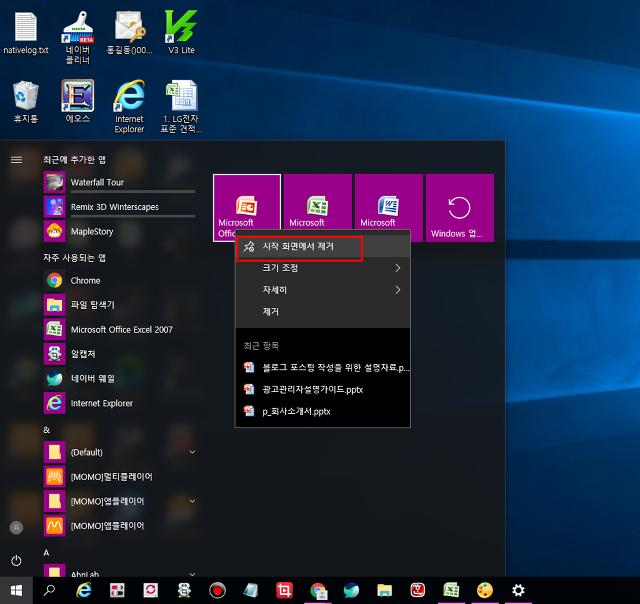This screenshot has height=604, width=640.
Task: Launch 알캡처 from the app list
Action: [x=120, y=354]
